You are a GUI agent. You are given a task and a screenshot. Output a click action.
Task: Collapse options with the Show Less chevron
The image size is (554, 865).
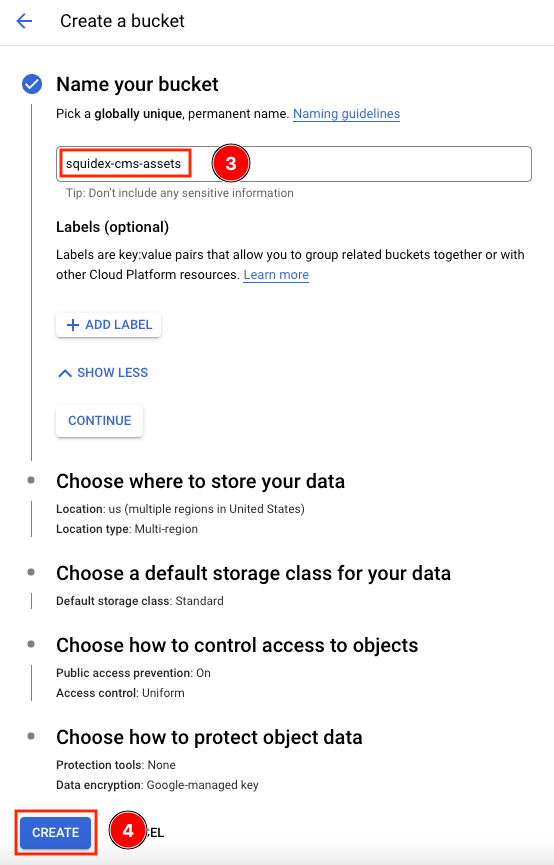tap(65, 373)
